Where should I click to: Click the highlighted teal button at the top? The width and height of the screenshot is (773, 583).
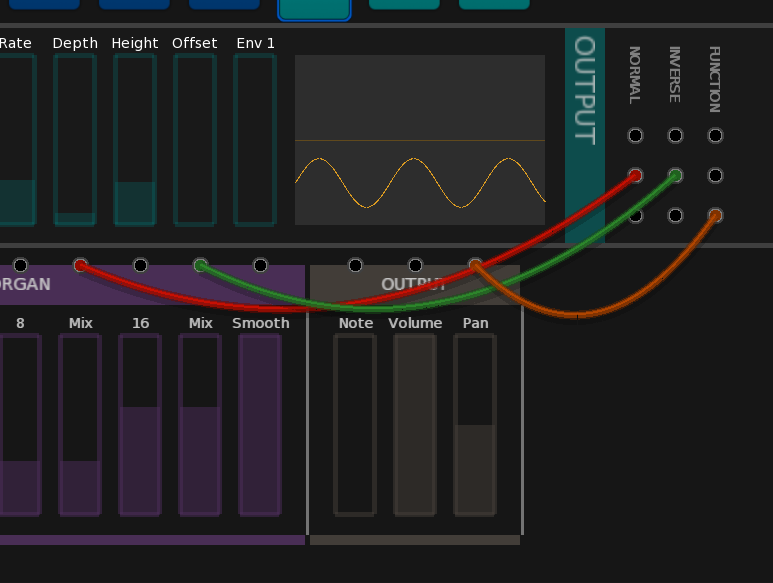pyautogui.click(x=314, y=8)
